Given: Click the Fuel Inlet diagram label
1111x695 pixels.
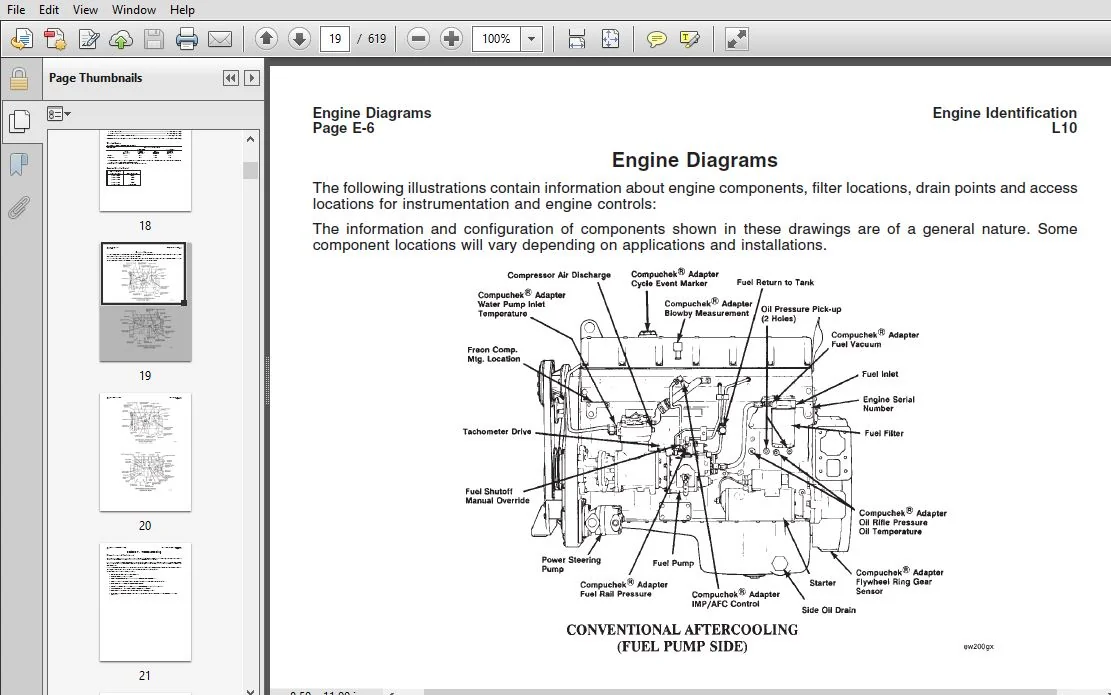Looking at the screenshot, I should (x=879, y=374).
